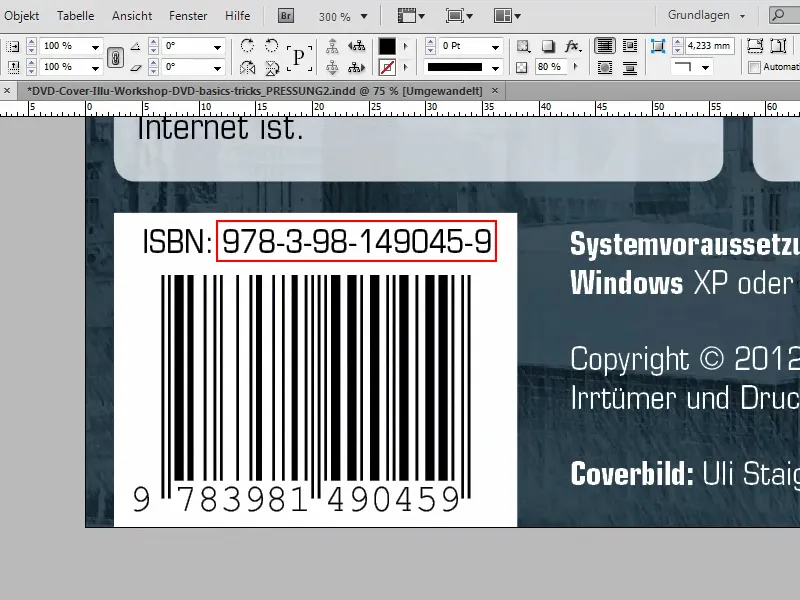This screenshot has width=800, height=600.
Task: Open the corner shape dropdown
Action: pyautogui.click(x=706, y=67)
